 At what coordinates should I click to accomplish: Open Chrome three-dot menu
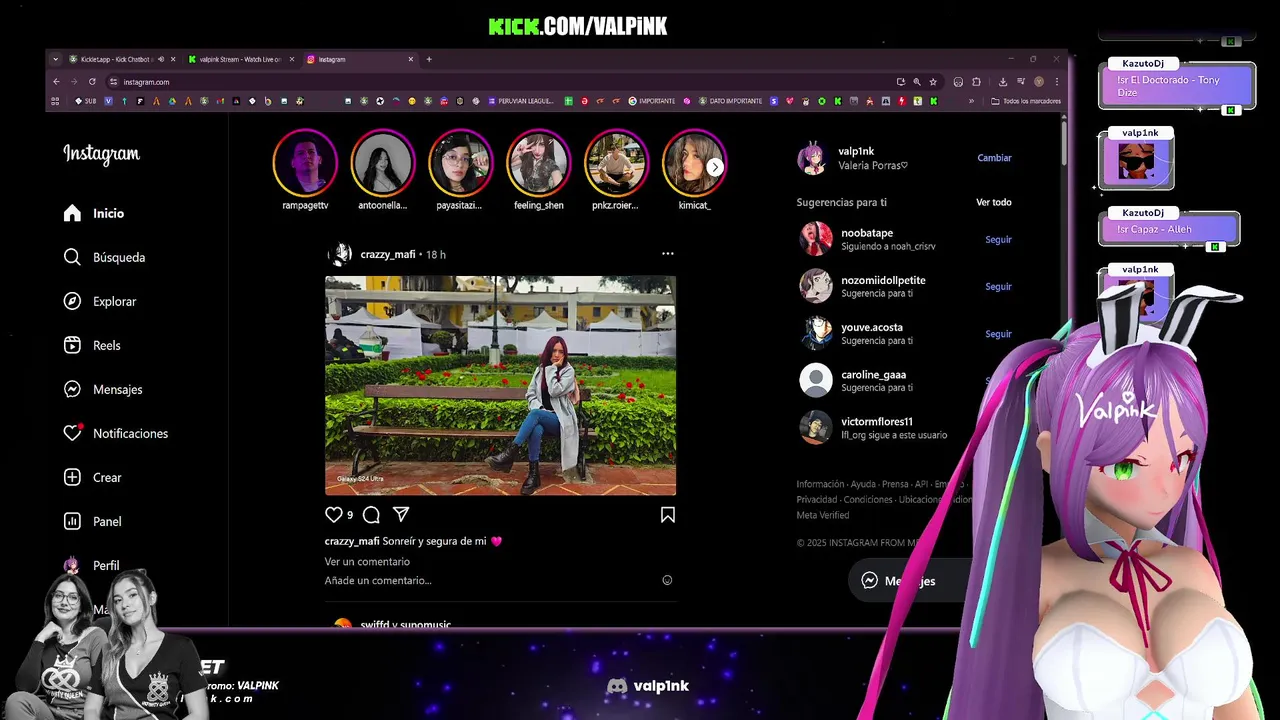[1056, 82]
